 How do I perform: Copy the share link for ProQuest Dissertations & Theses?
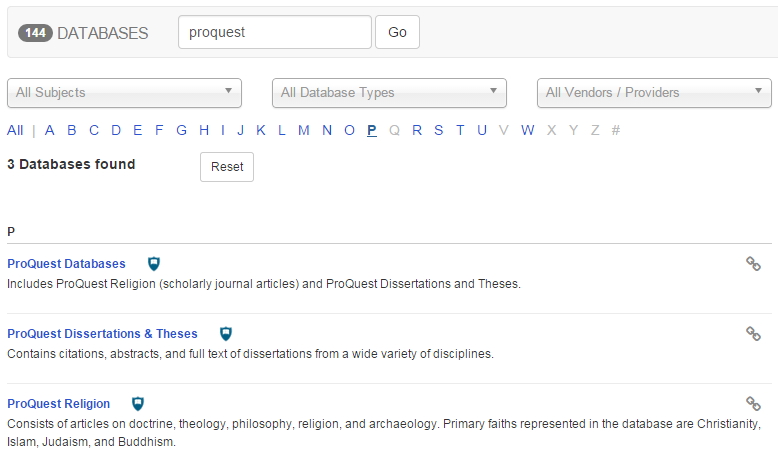point(753,333)
